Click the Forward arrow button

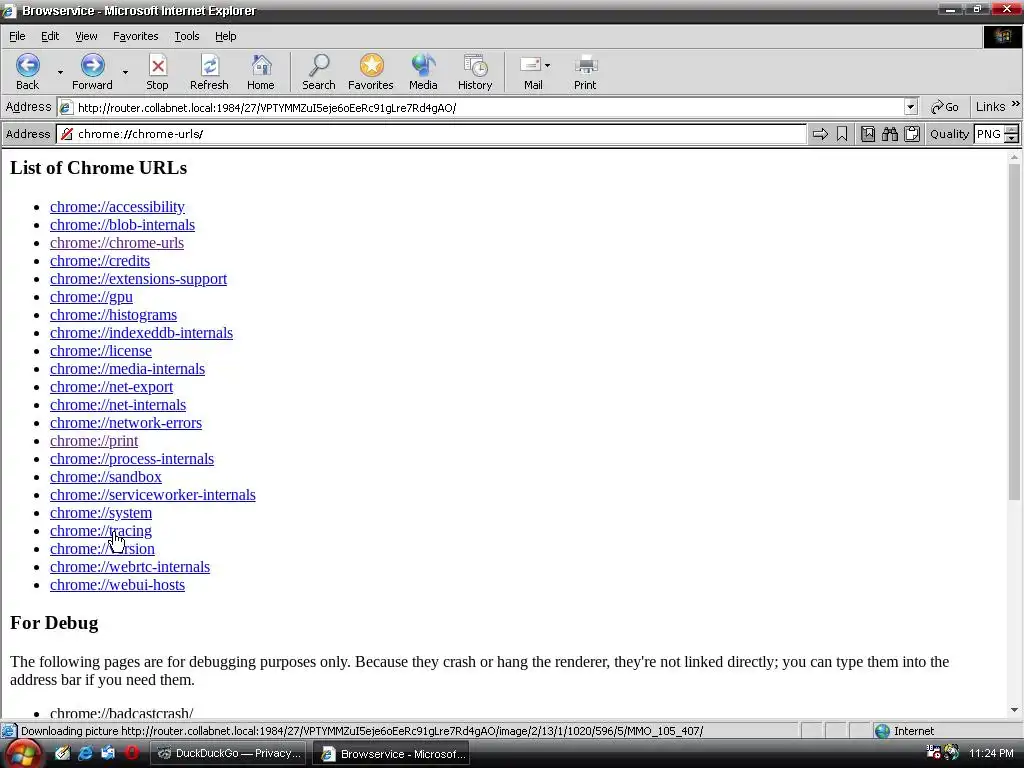pos(92,72)
